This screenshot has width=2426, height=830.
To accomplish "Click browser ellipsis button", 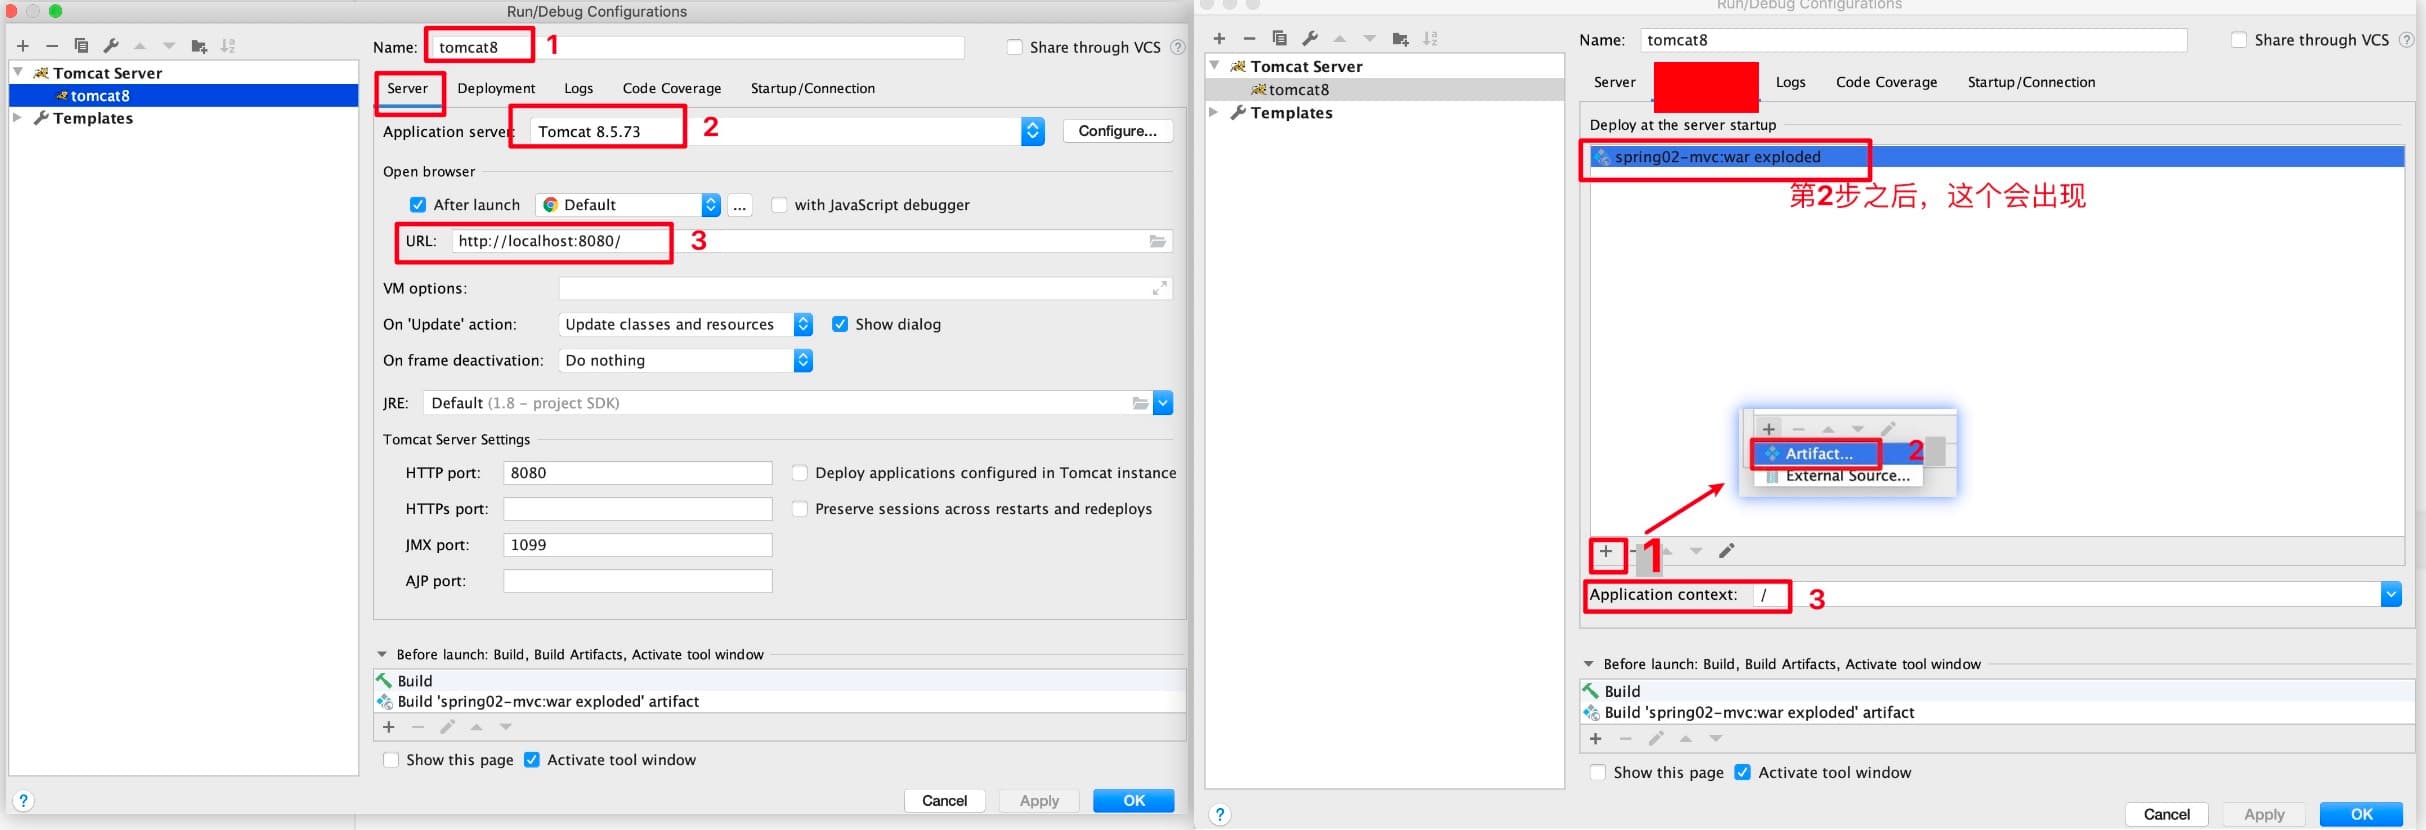I will pos(740,205).
